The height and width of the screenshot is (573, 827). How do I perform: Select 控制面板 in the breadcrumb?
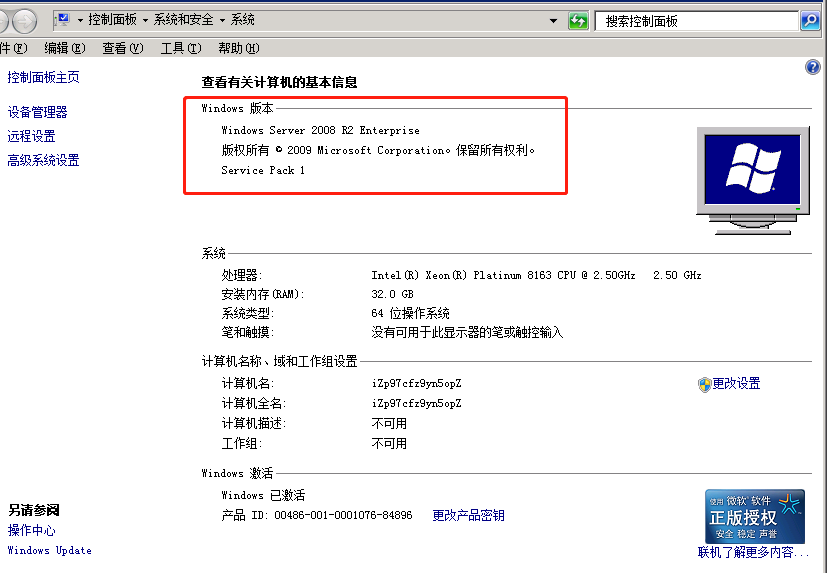[112, 20]
